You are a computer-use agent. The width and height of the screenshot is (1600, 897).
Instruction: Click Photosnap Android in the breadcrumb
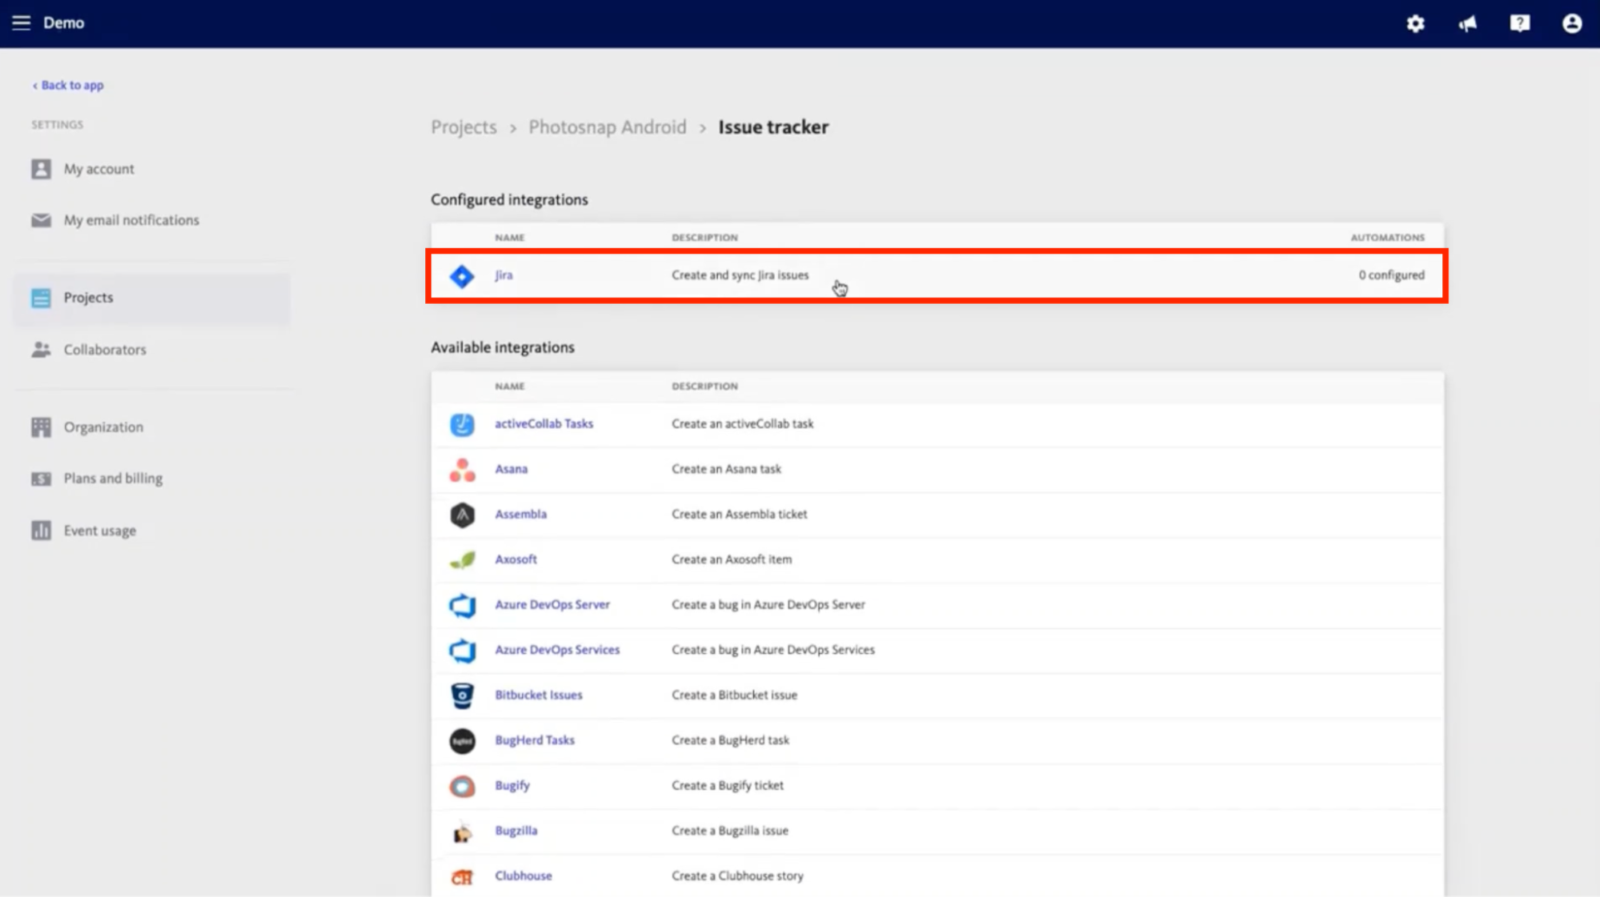click(607, 127)
